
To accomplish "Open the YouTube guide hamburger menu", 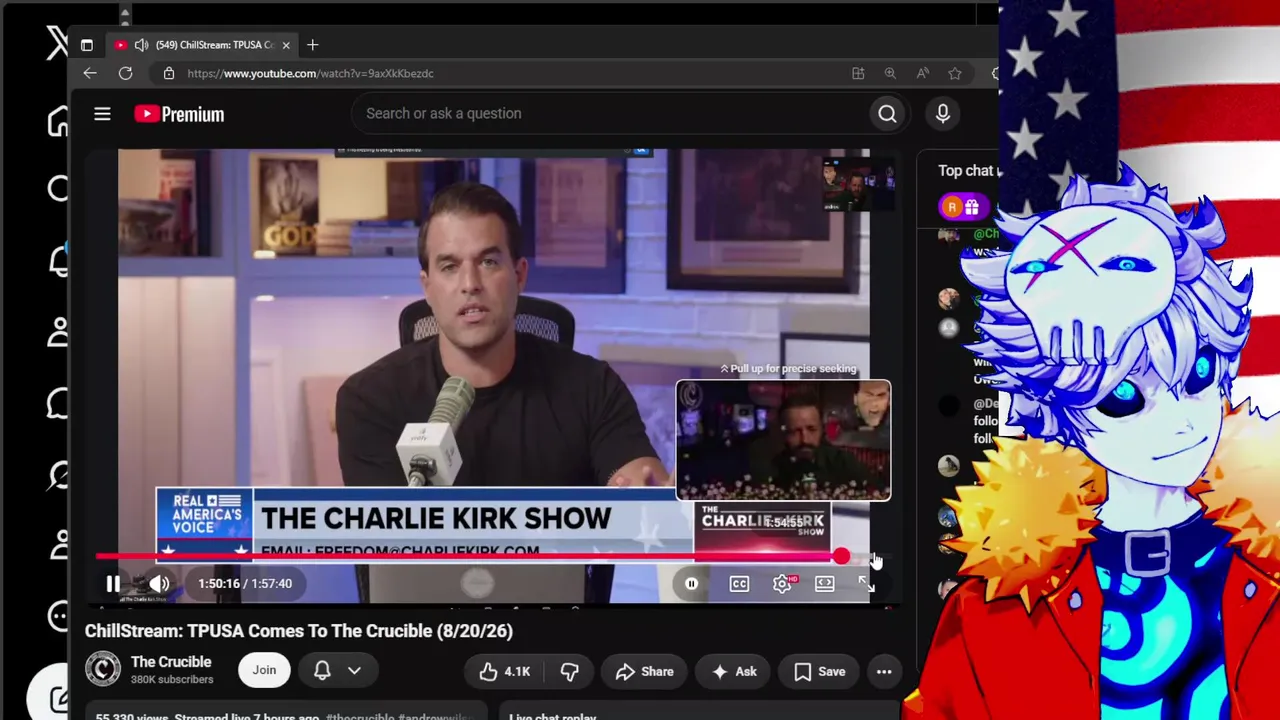I will [102, 114].
